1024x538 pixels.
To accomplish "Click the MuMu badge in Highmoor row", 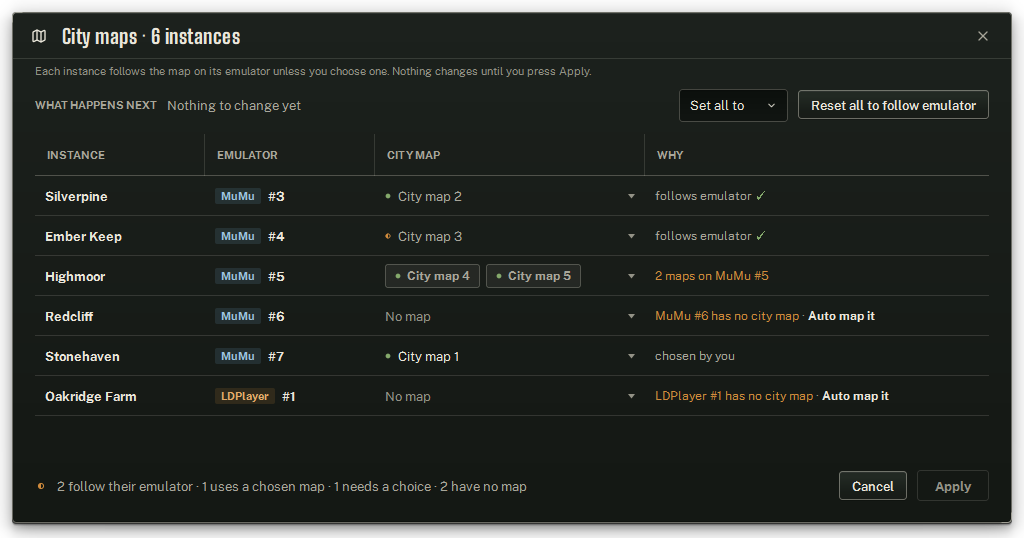I will point(238,276).
